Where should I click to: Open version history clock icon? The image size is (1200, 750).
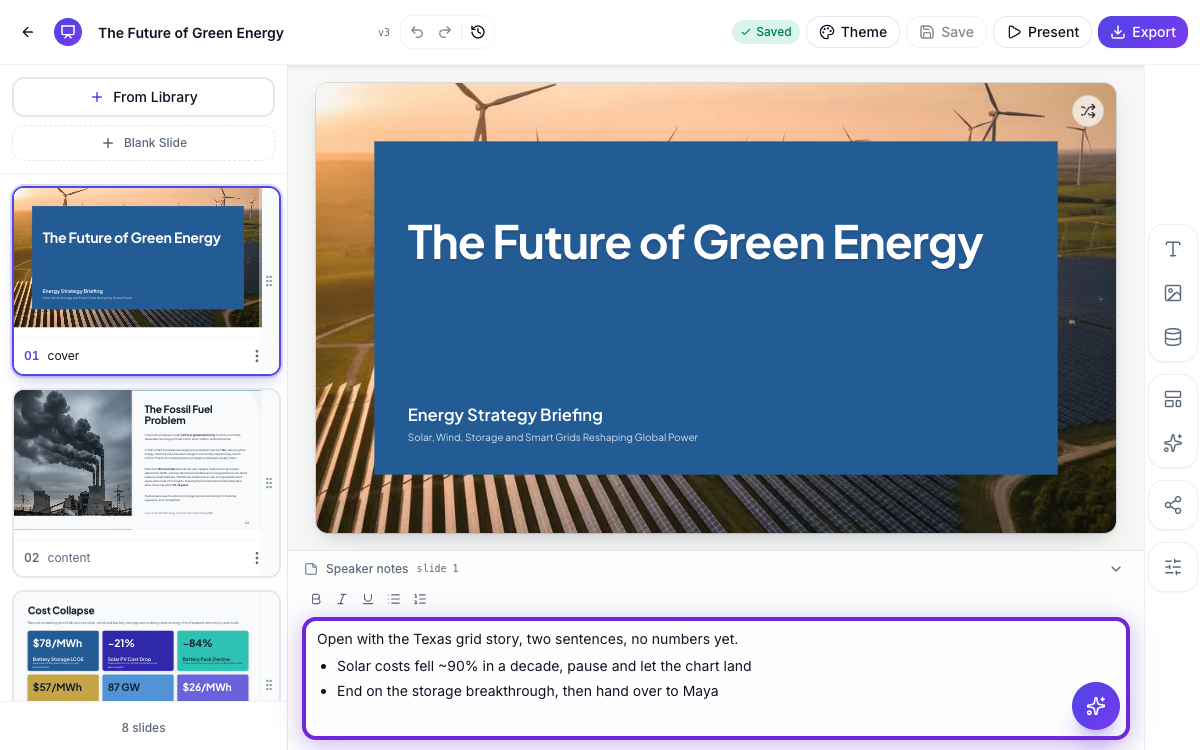tap(478, 32)
